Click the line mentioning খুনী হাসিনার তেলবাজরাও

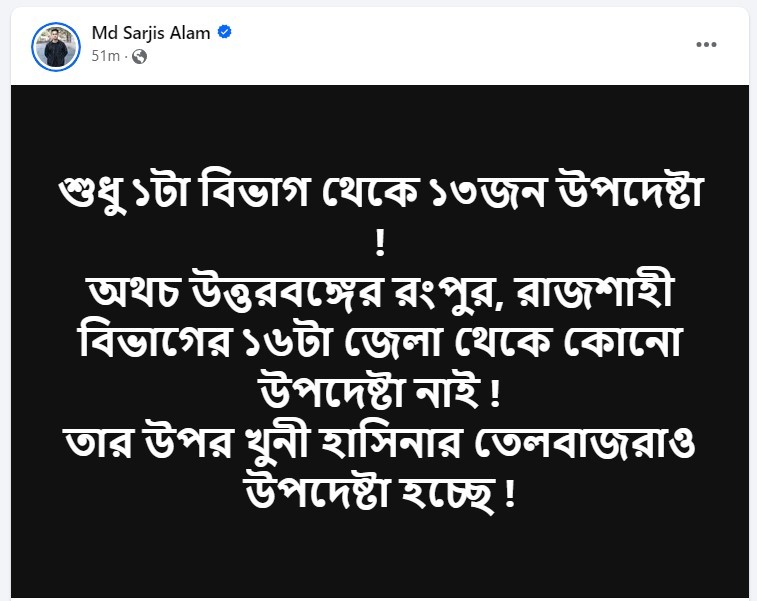(380, 443)
